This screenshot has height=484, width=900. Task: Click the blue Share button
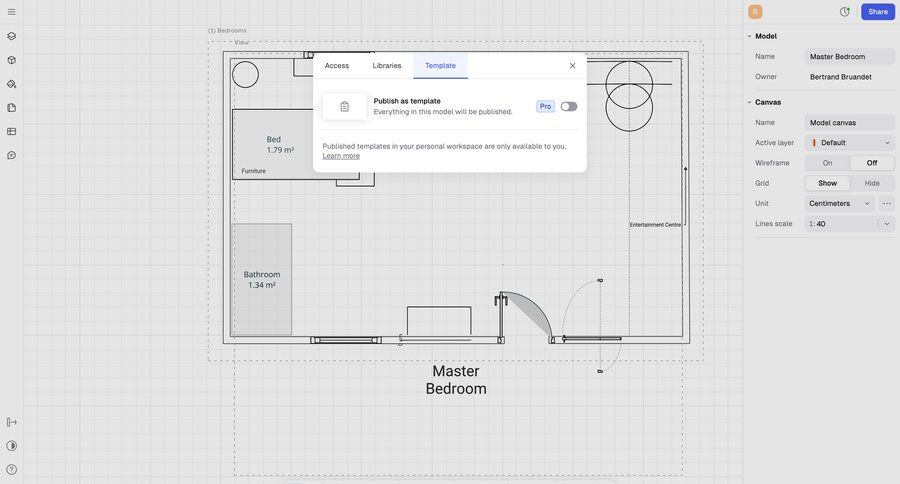(878, 11)
